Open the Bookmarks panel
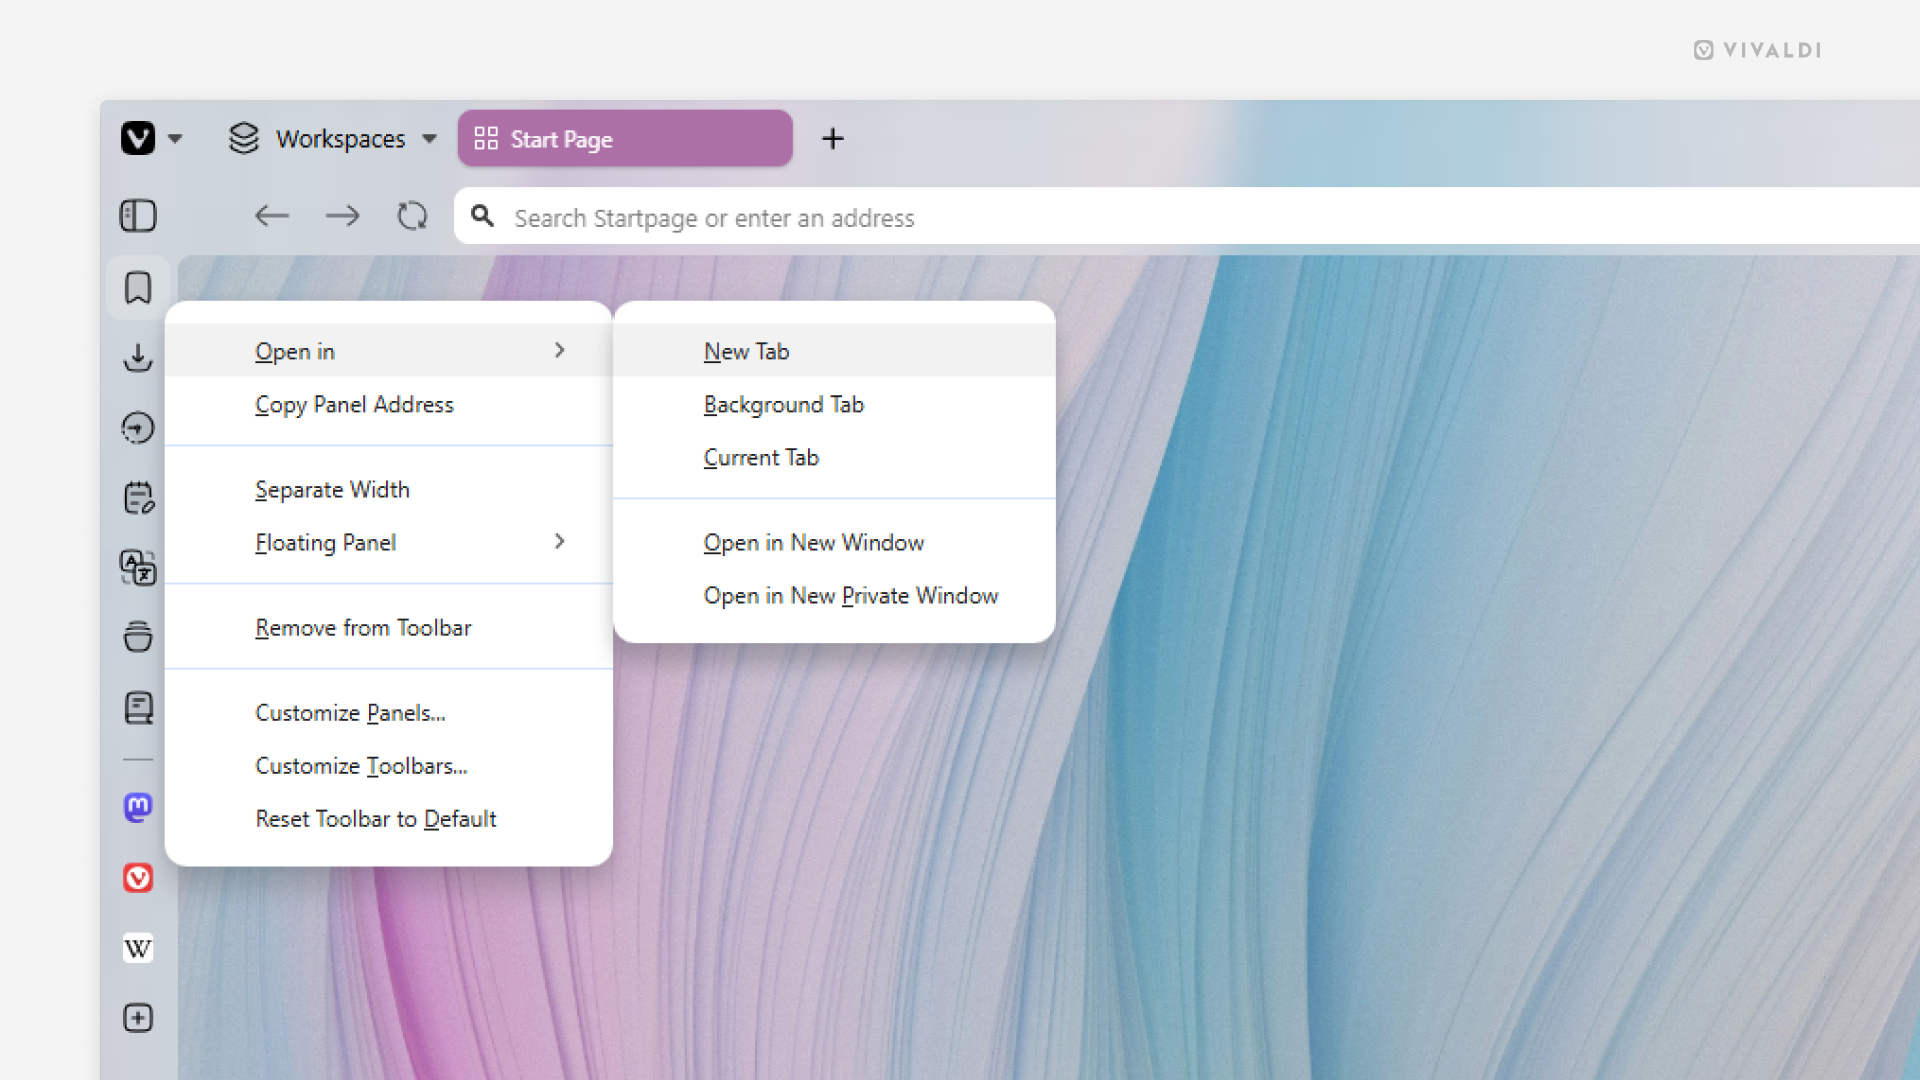Viewport: 1920px width, 1080px height. 138,288
